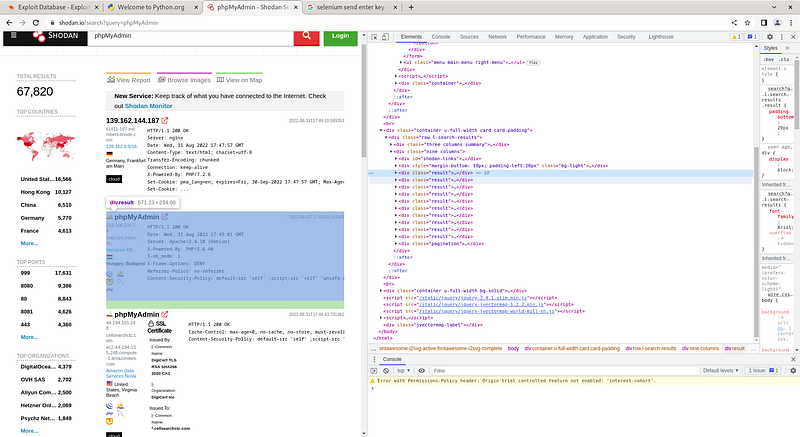Click the green Login button
Screen dimensions: 800x437
[x=340, y=37]
